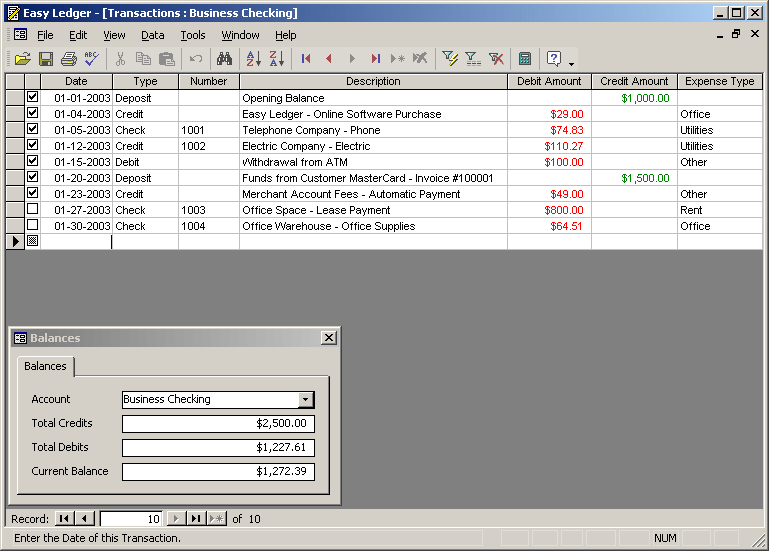Click the Print toolbar icon
Viewport: 769px width, 551px height.
[x=69, y=59]
